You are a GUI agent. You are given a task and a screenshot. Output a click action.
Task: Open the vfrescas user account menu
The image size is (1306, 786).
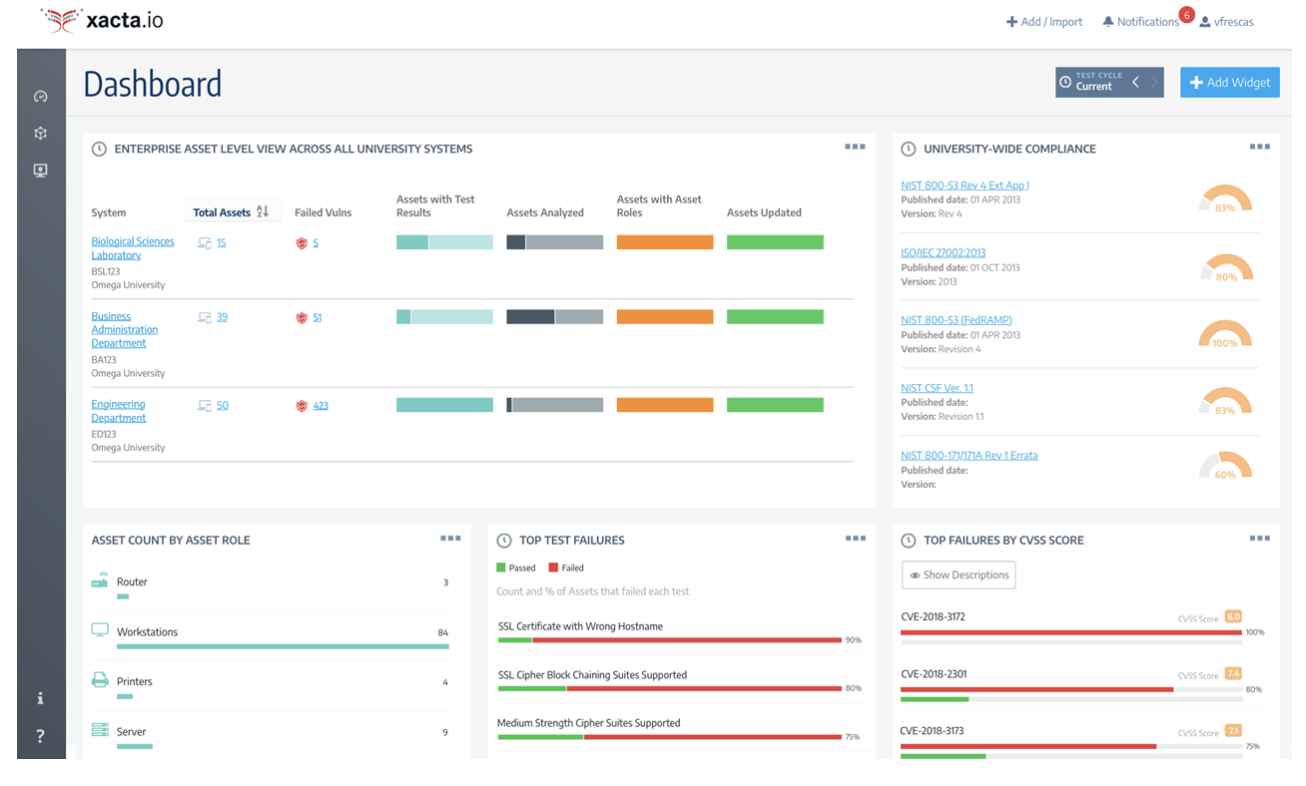point(1227,20)
